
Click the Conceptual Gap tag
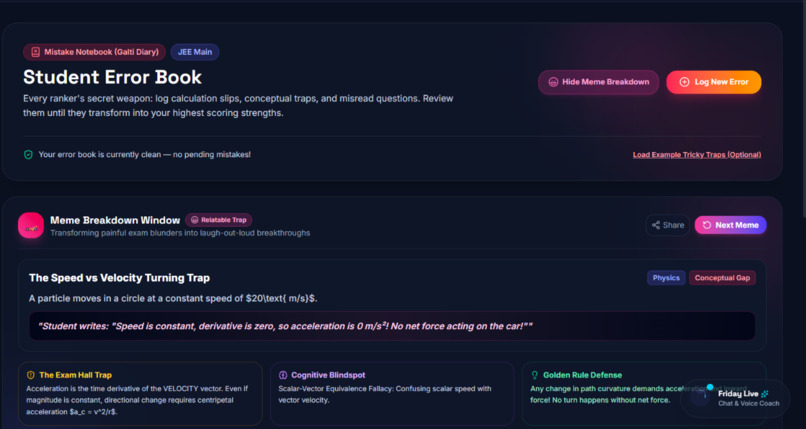pyautogui.click(x=722, y=278)
